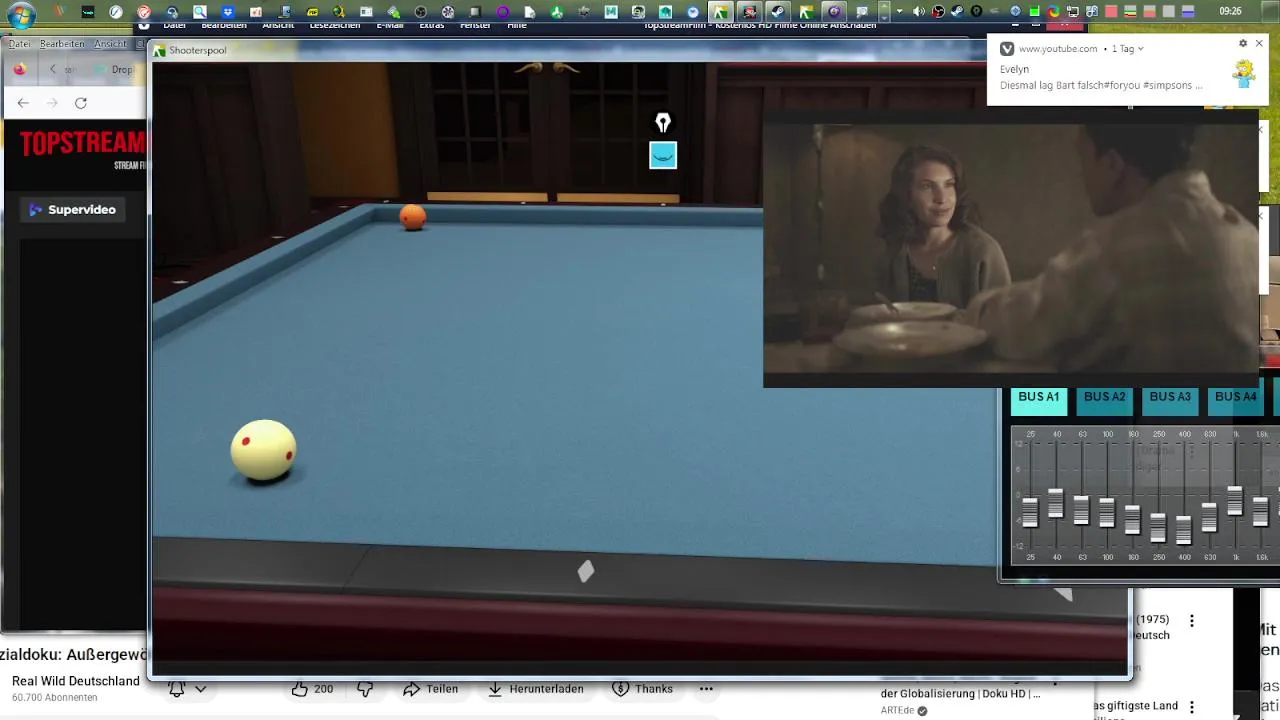Image resolution: width=1280 pixels, height=720 pixels.
Task: Open the Brave icon in the notification header
Action: point(1006,49)
